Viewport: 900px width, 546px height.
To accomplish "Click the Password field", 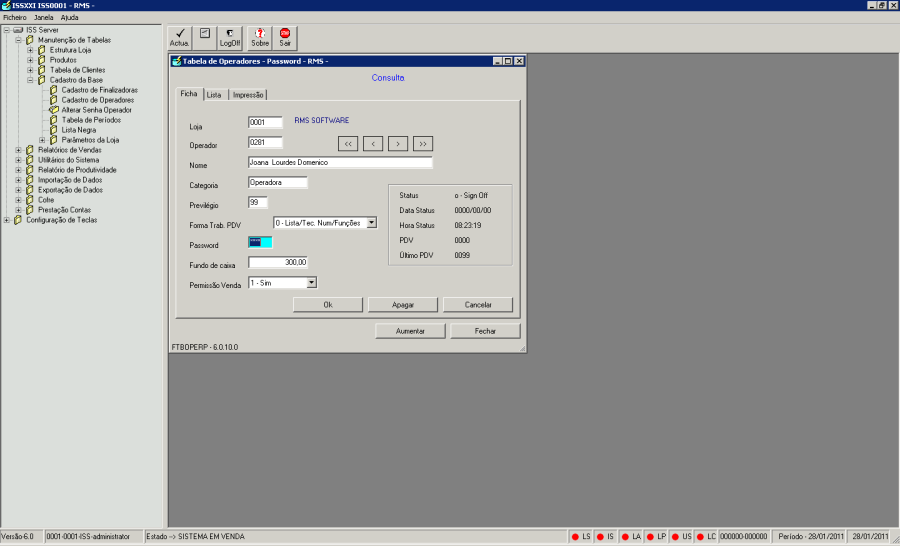I will (x=260, y=242).
